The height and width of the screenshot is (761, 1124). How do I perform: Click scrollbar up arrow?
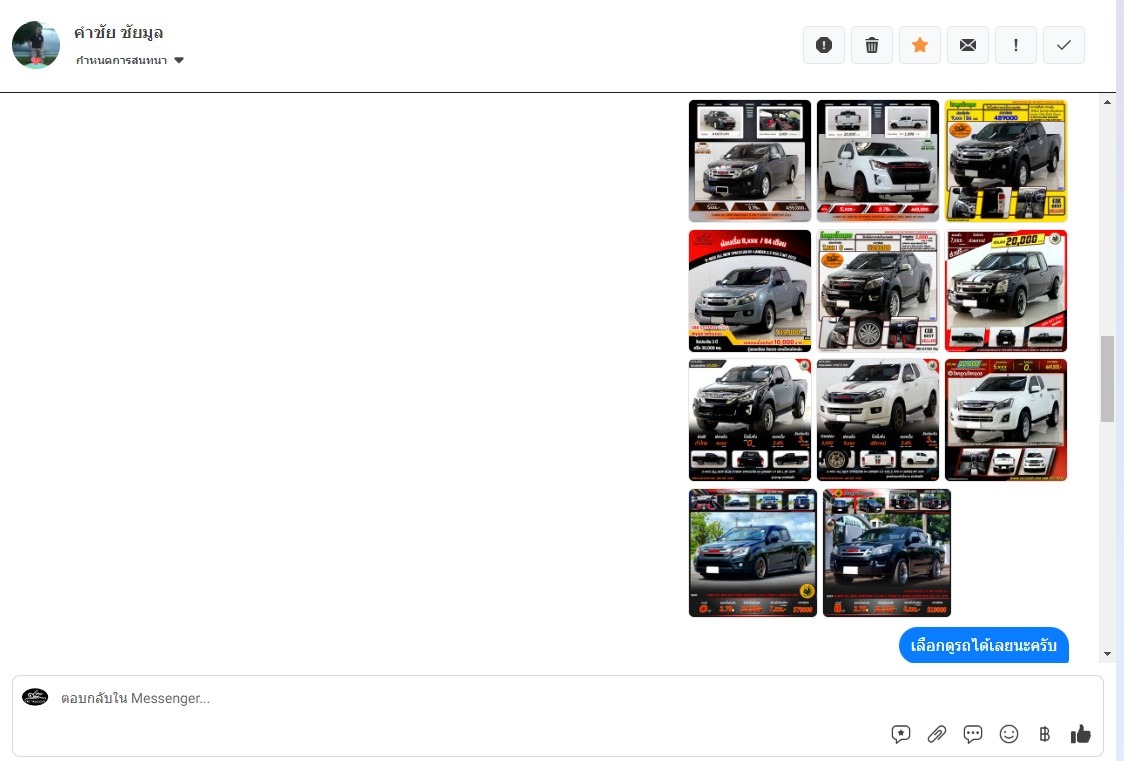(x=1108, y=102)
